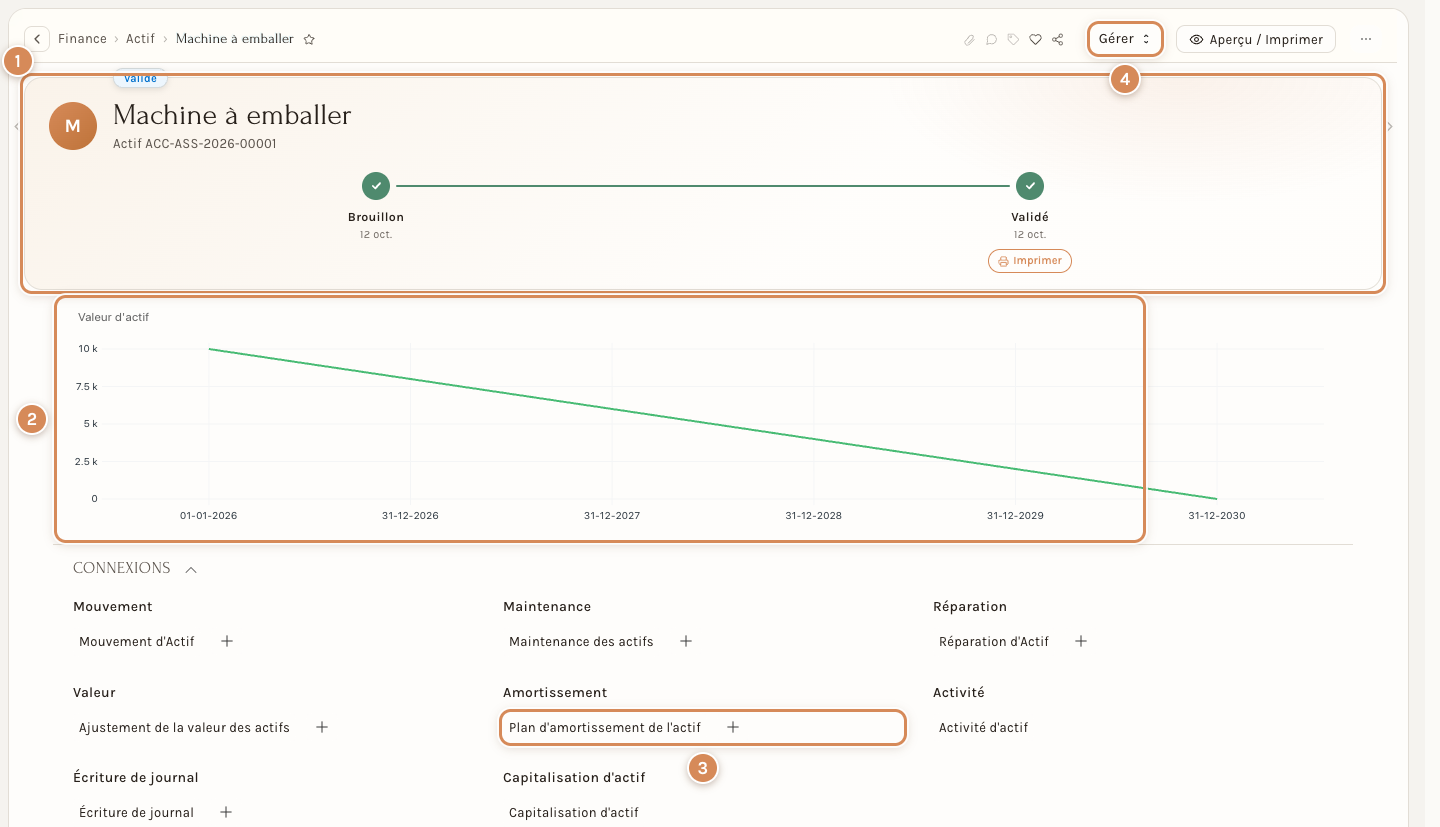Add a new Maintenance des actifs record

tap(686, 641)
